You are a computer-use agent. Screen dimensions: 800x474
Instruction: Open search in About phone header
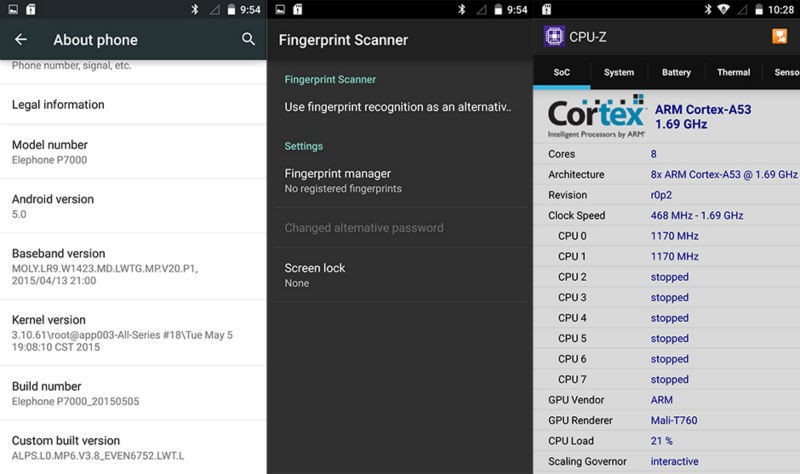[x=249, y=40]
